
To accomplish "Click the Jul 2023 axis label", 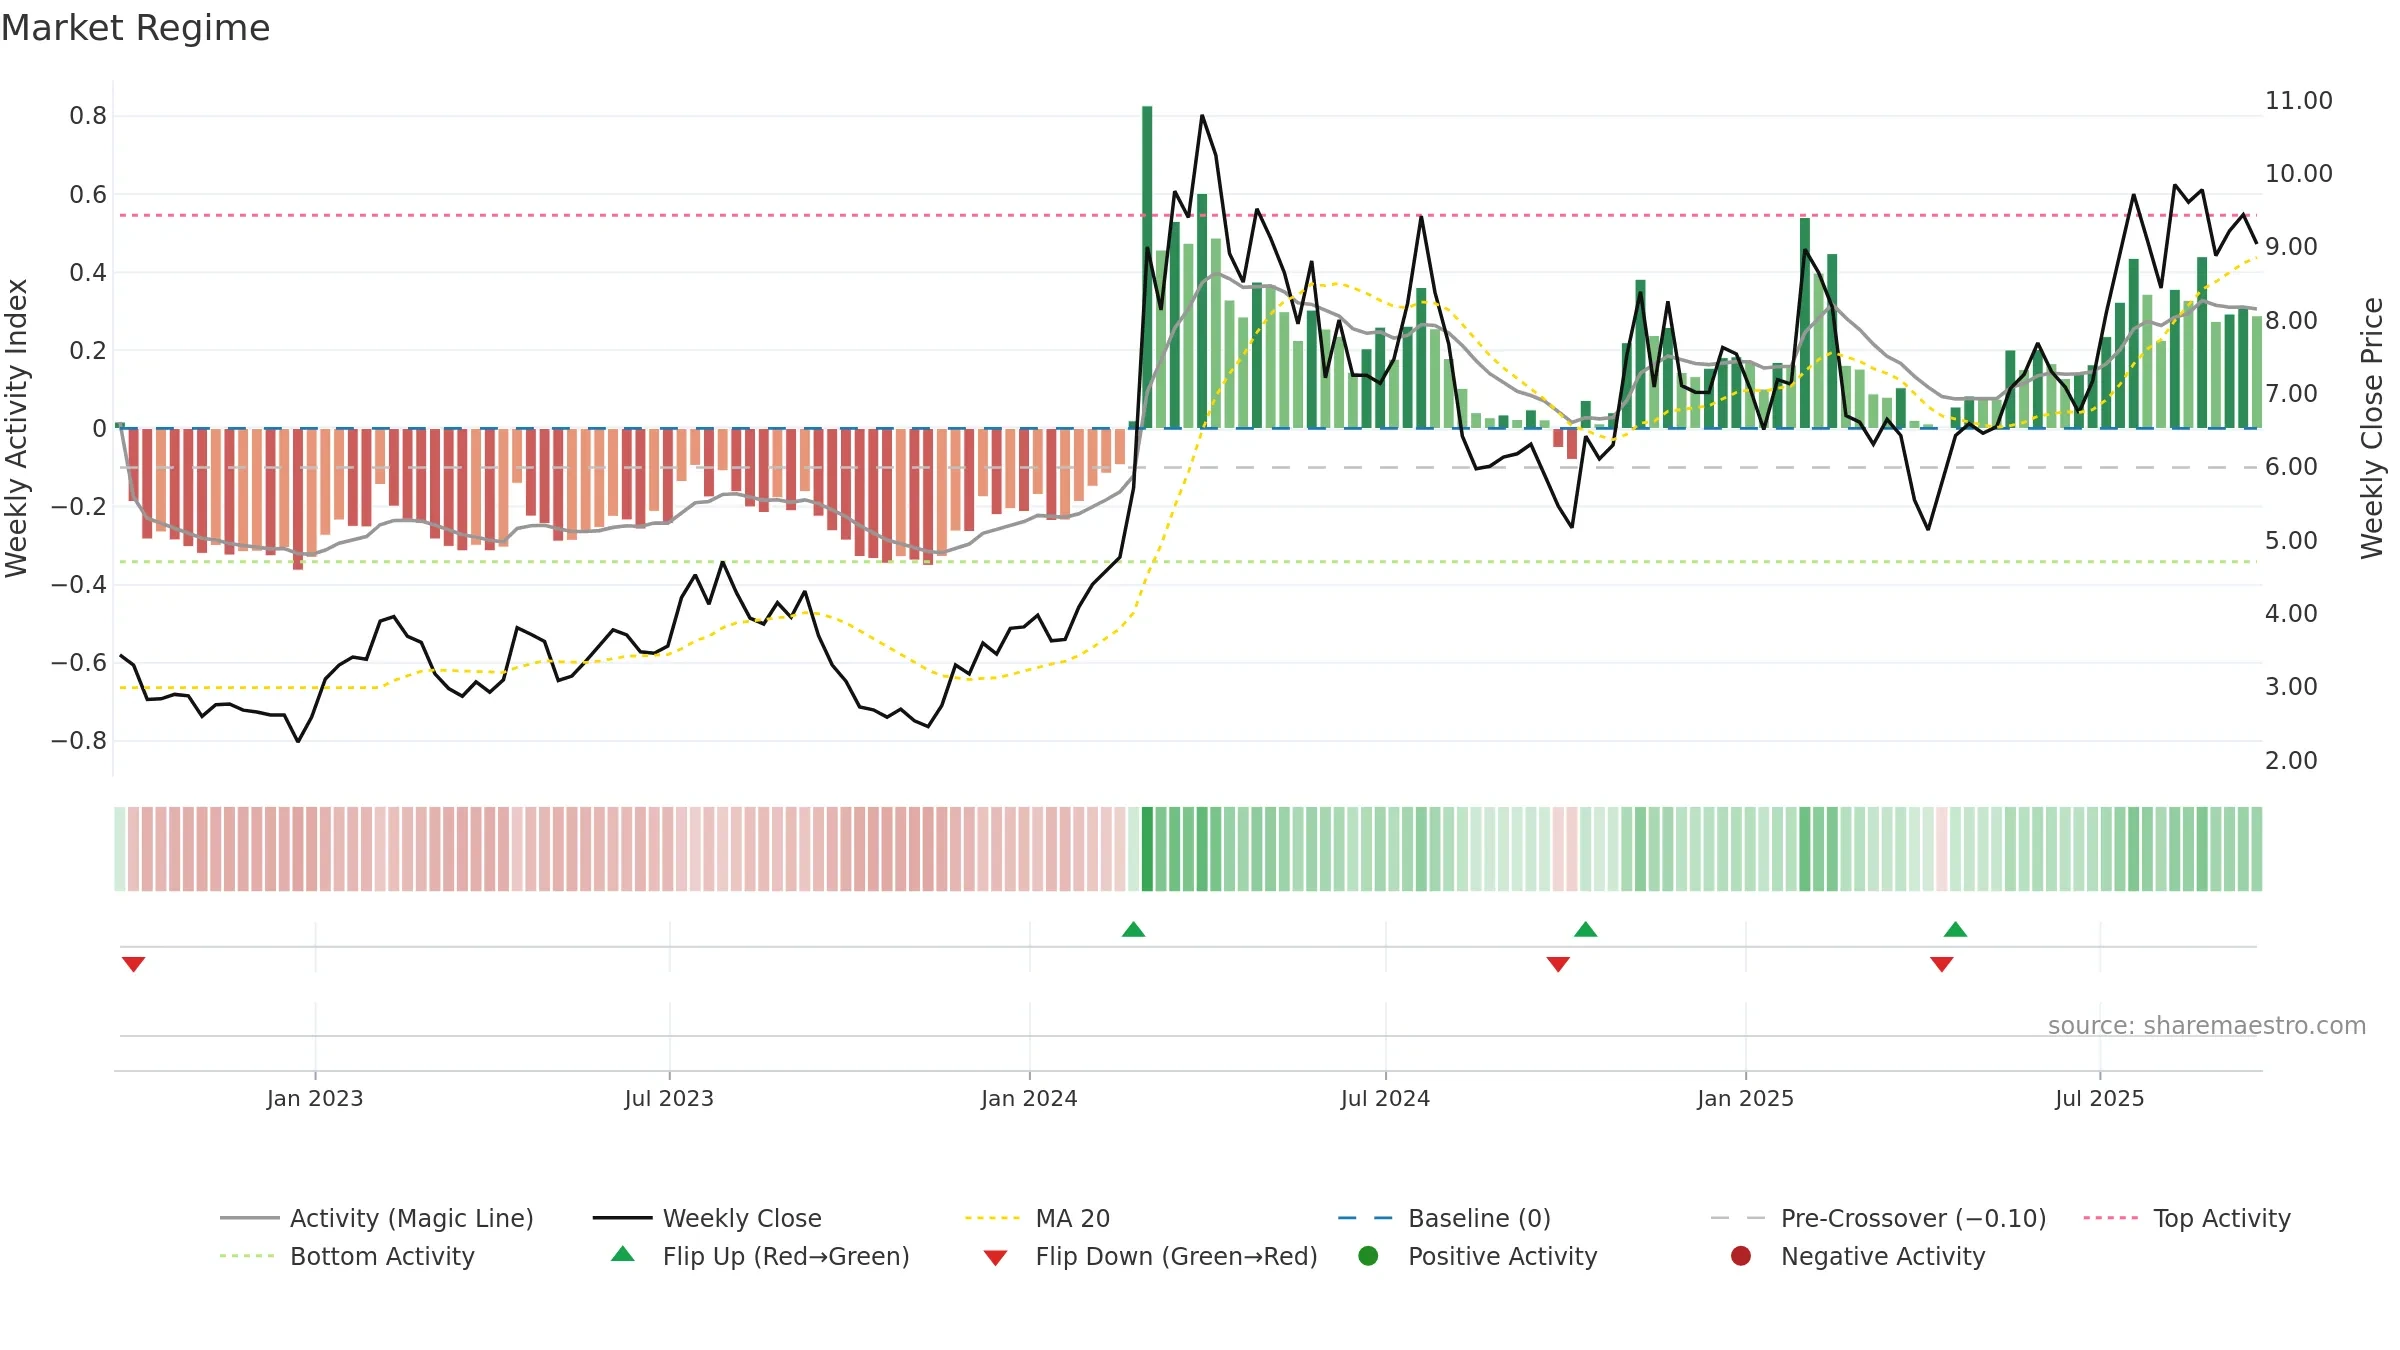I will coord(669,1099).
